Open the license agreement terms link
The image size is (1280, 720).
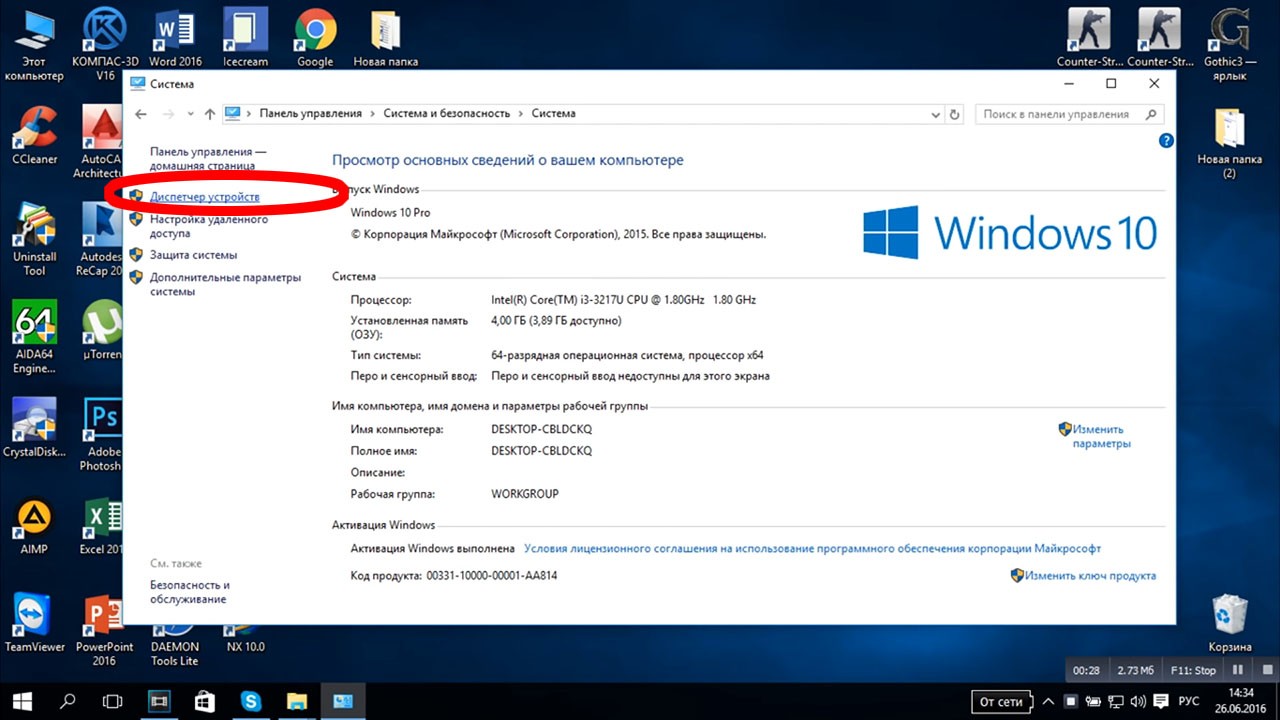click(812, 549)
